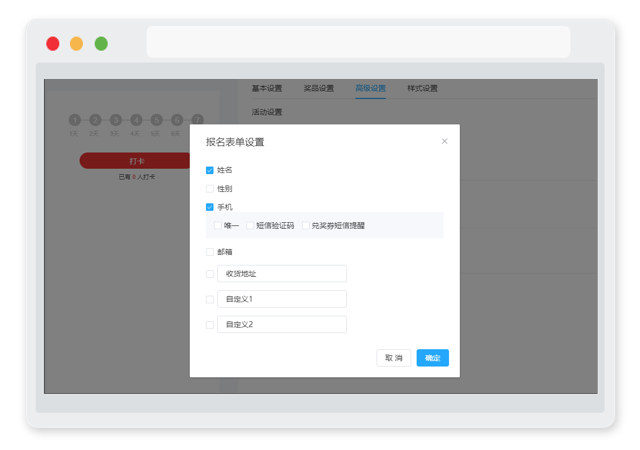Select day 5 circle in check-in progress
This screenshot has width=640, height=450.
[x=156, y=120]
